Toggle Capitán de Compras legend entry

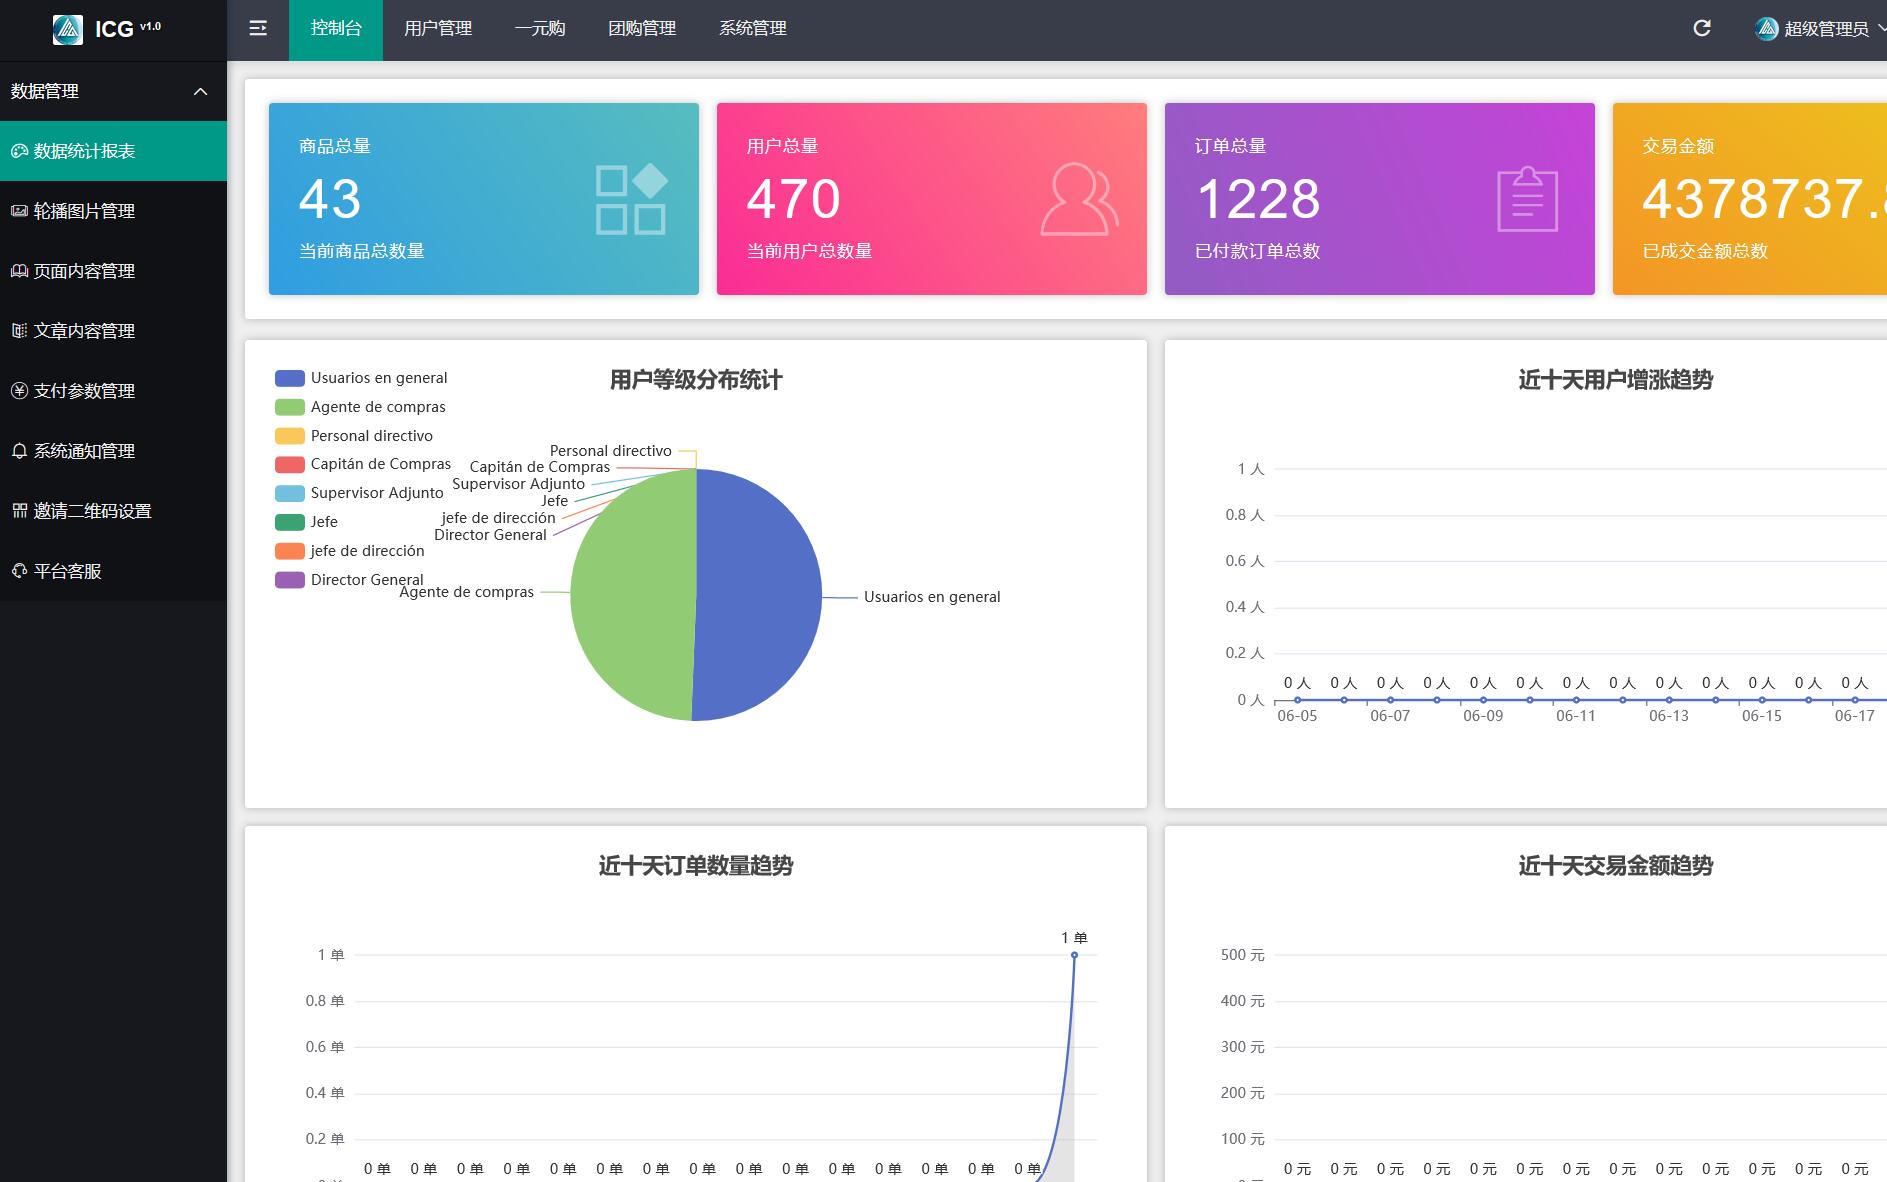tap(363, 464)
